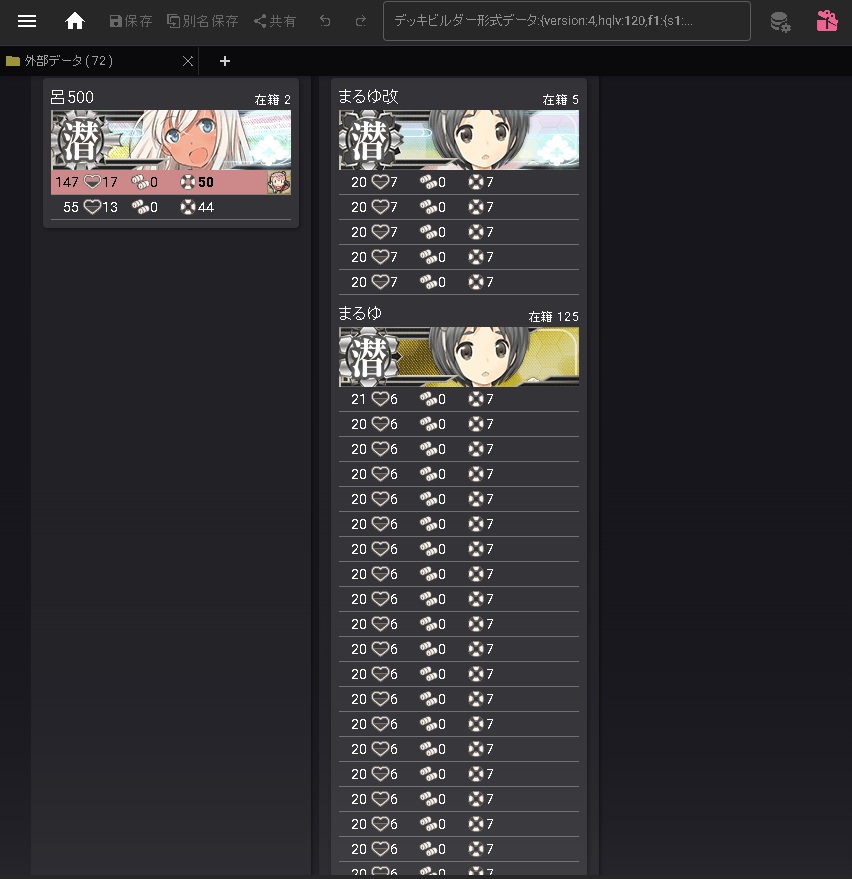The height and width of the screenshot is (879, 852).
Task: Click the pink gift box icon
Action: (x=827, y=21)
